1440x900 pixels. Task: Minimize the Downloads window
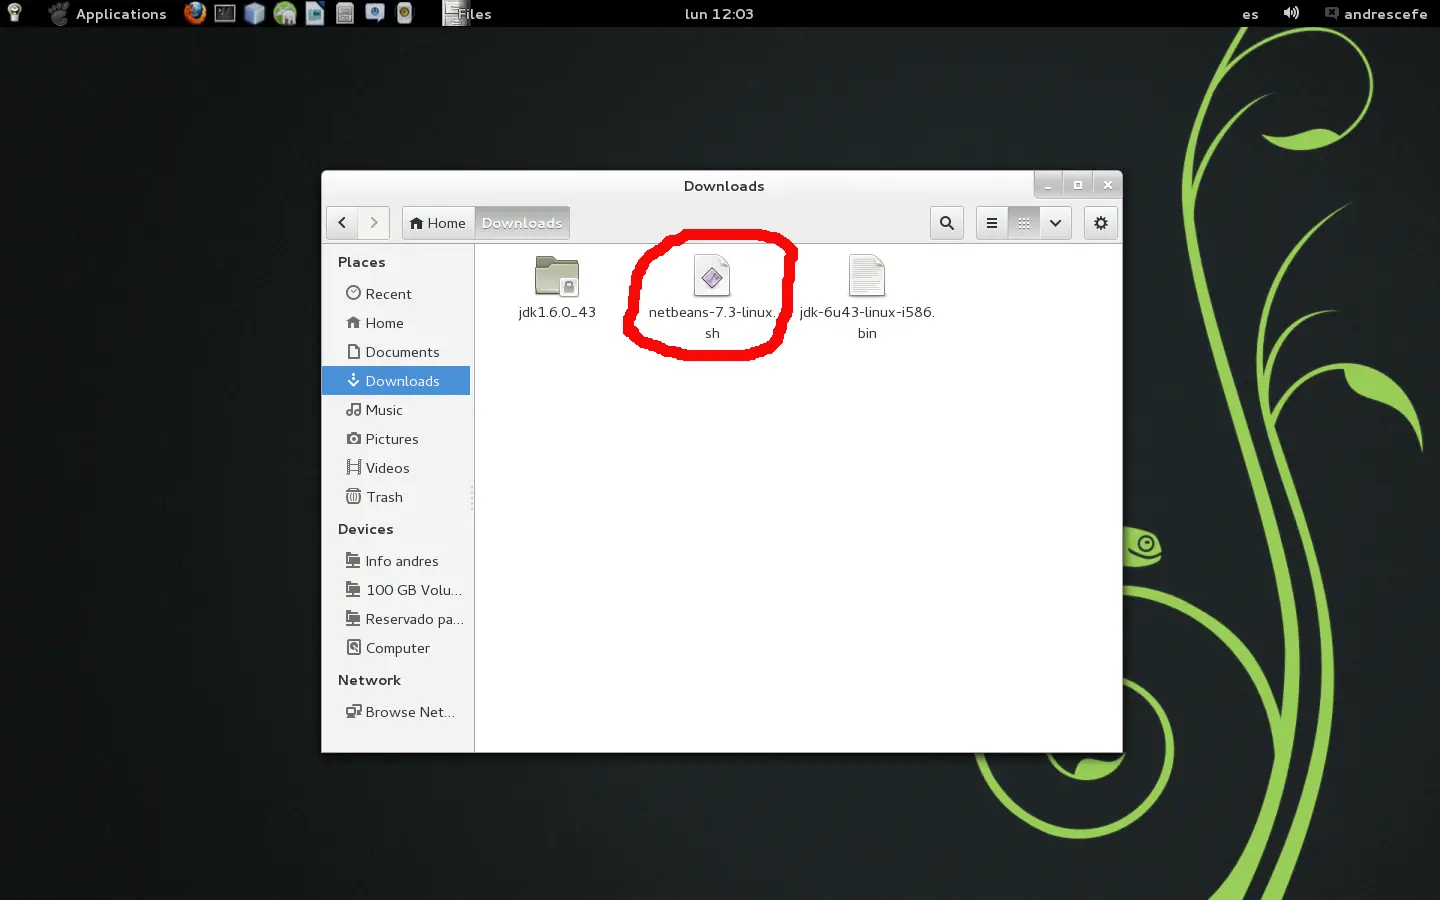point(1048,185)
